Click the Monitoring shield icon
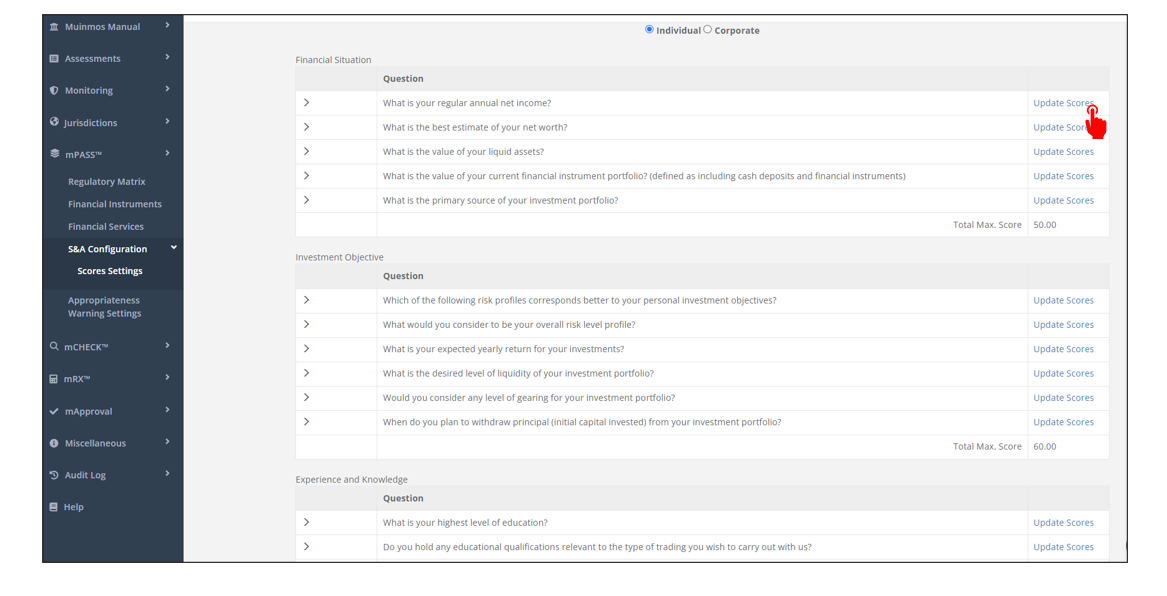Viewport: 1167px width, 596px height. 54,91
